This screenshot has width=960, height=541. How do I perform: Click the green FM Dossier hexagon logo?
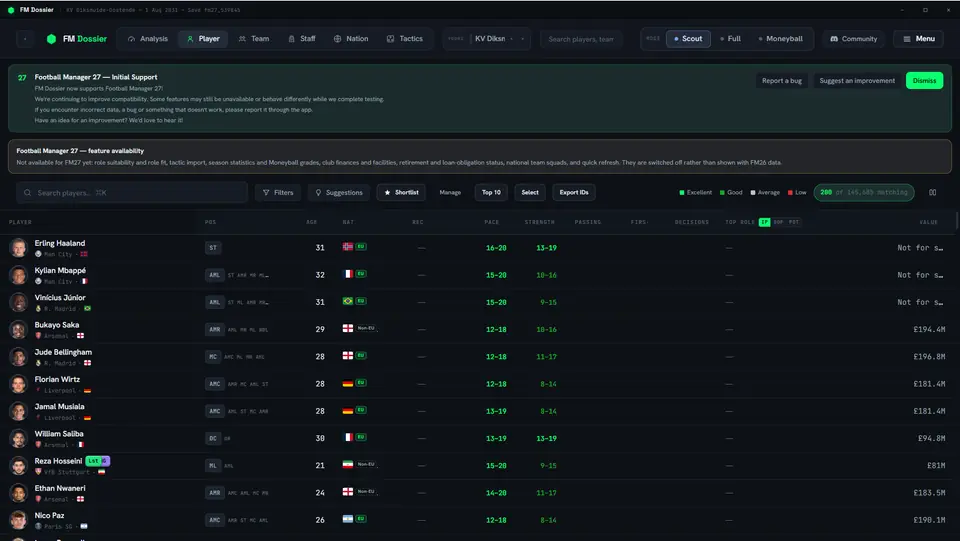[x=51, y=39]
